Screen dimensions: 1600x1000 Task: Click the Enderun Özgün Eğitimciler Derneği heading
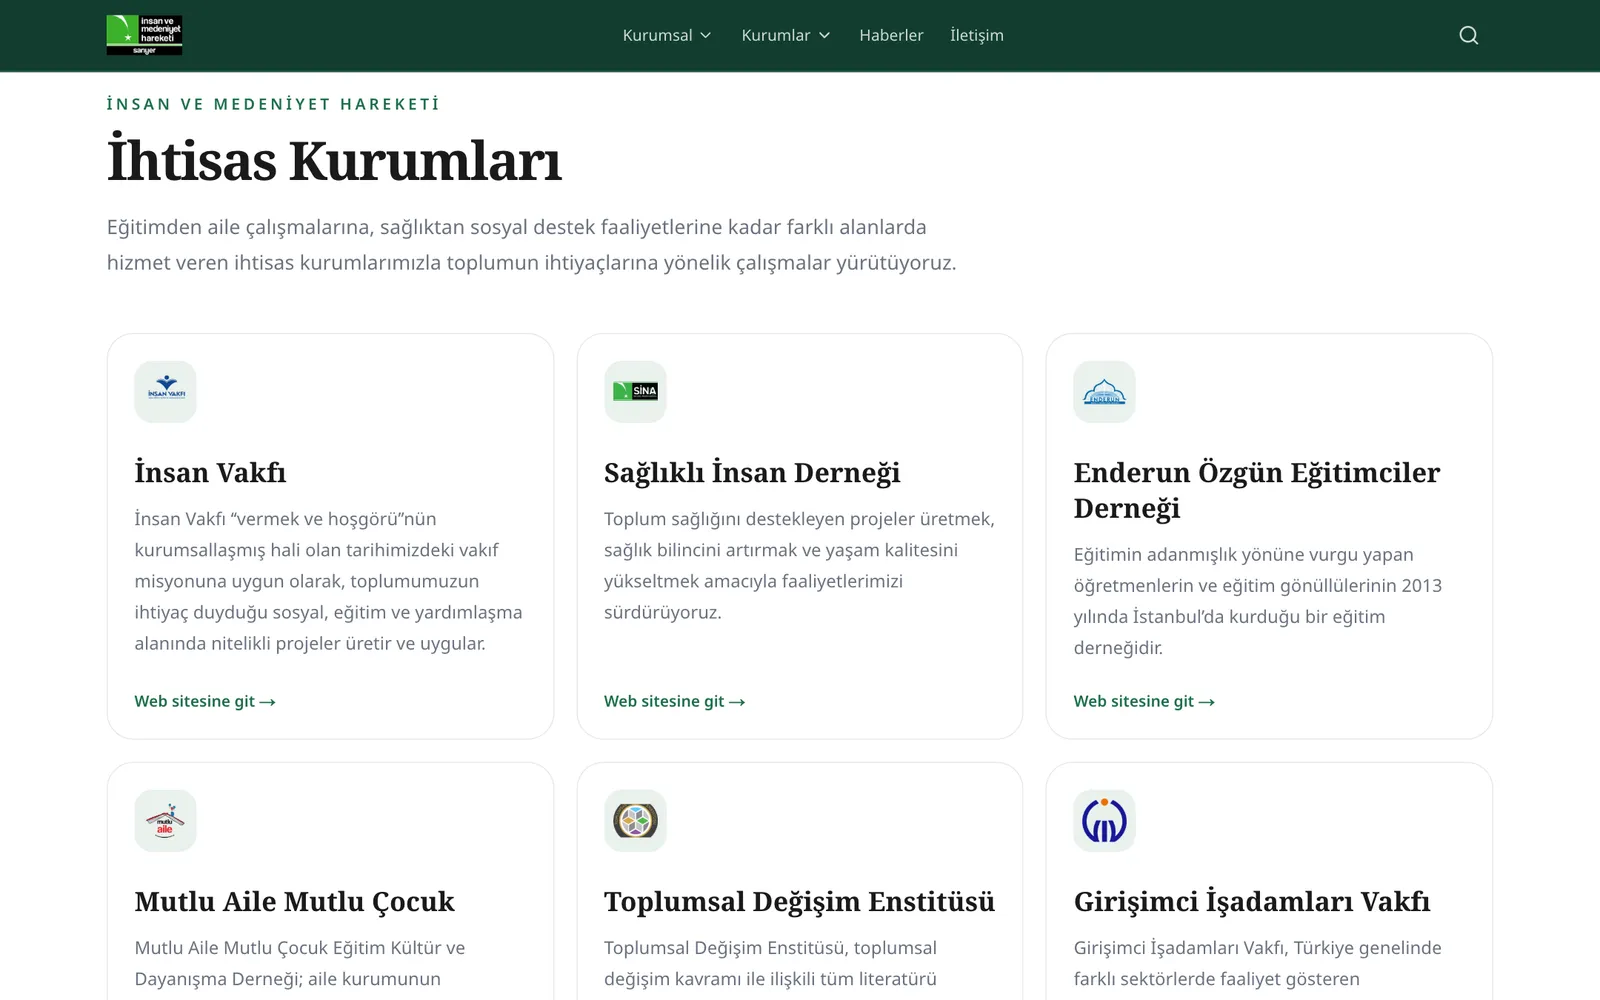(x=1257, y=490)
